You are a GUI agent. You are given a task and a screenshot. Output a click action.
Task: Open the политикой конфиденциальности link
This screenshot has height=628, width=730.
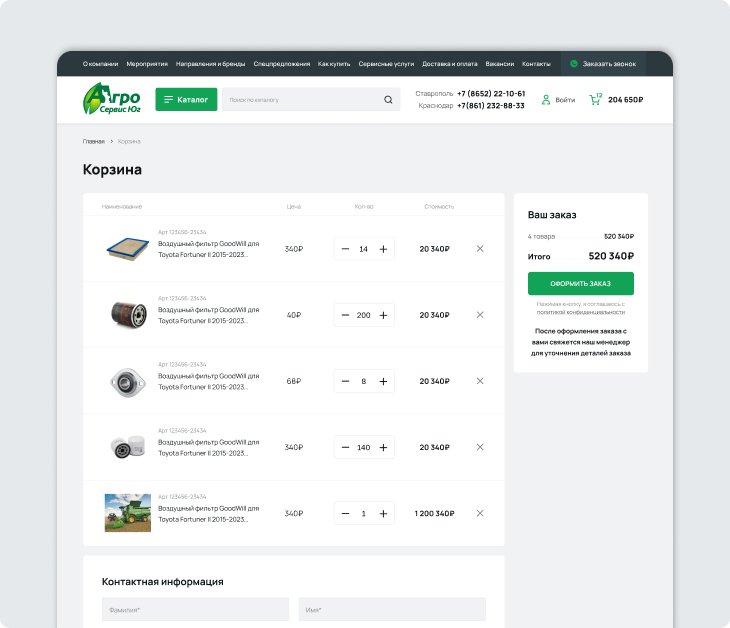[x=581, y=312]
